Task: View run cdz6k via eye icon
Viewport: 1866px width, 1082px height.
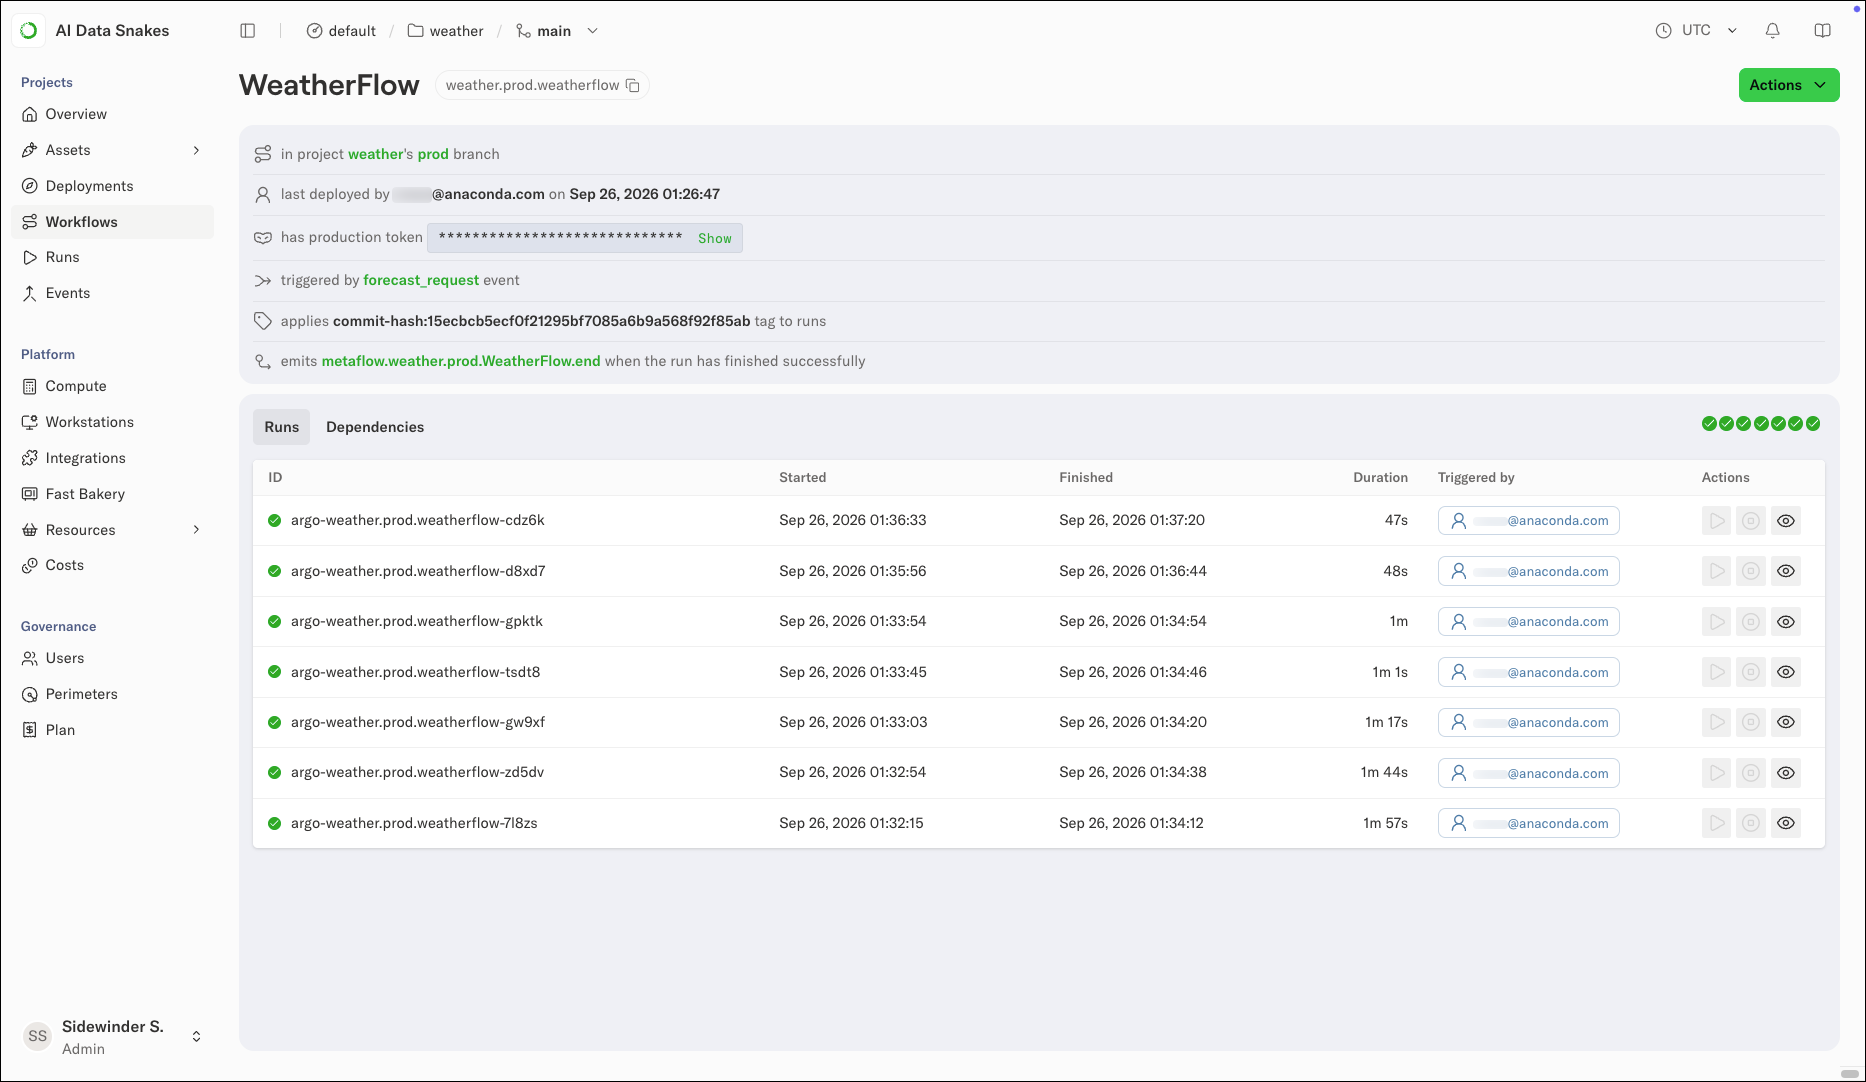Action: [1785, 521]
